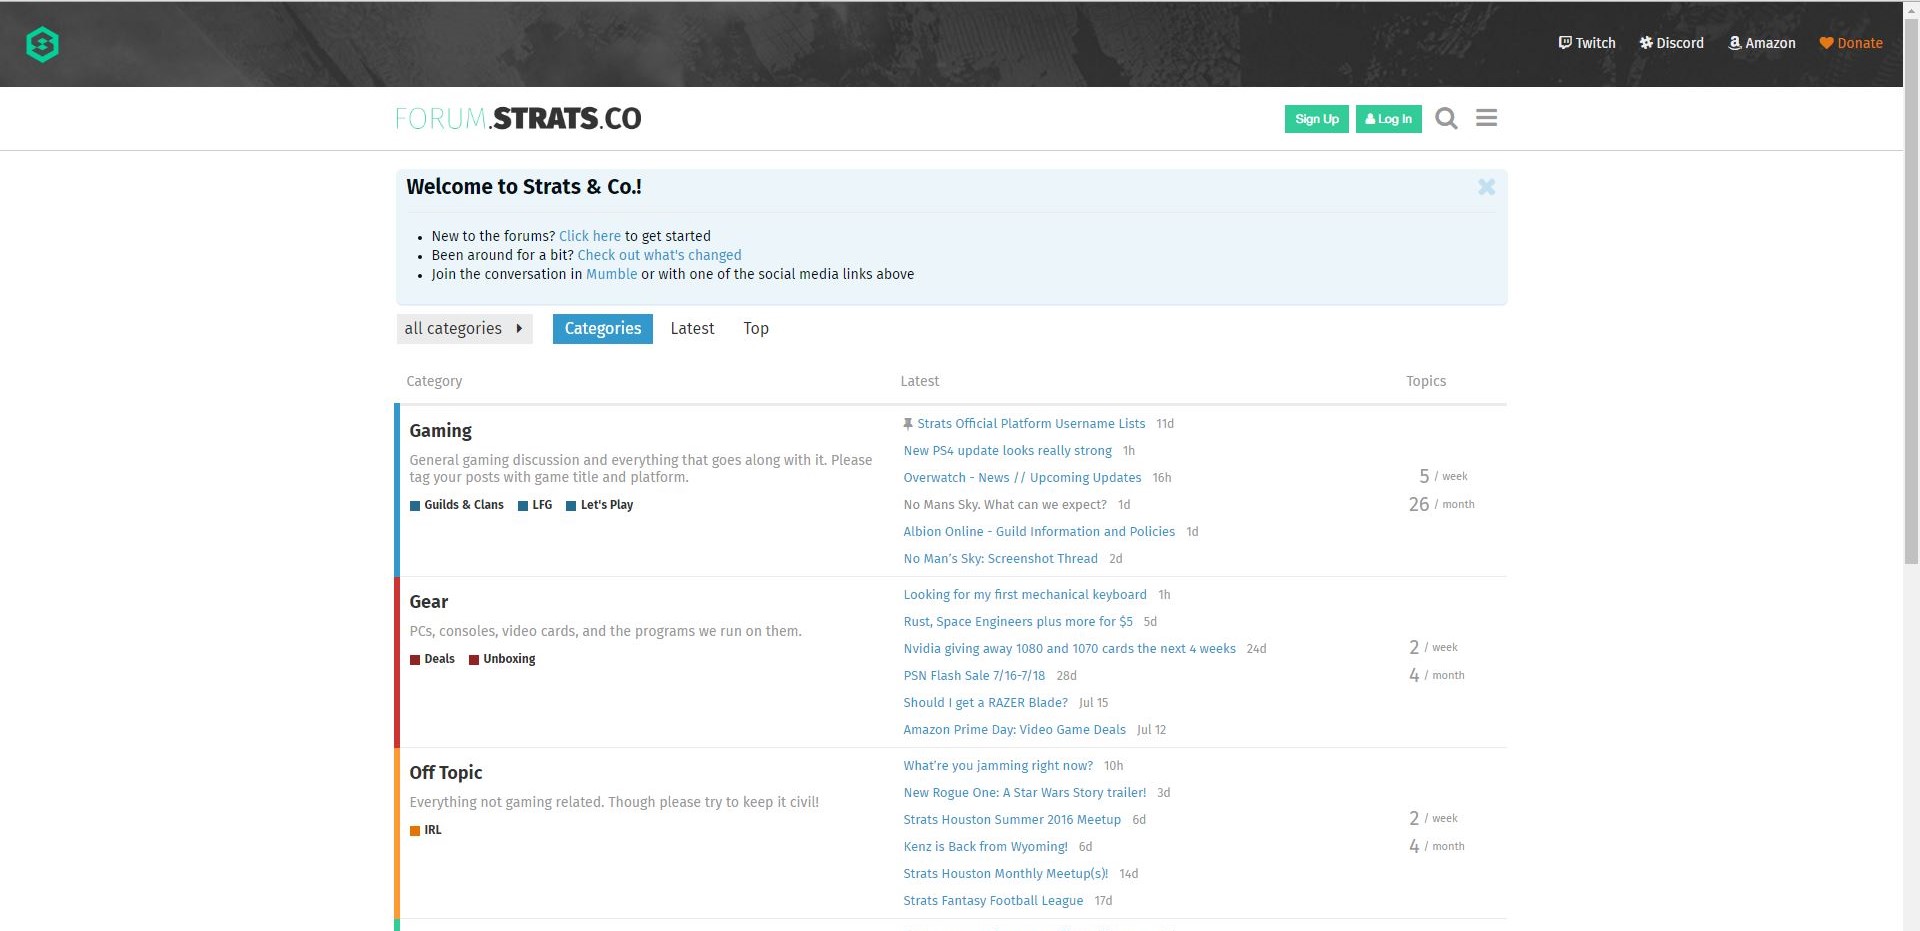
Task: Open 'Looking for my first mechanical keyboard'
Action: click(1025, 595)
